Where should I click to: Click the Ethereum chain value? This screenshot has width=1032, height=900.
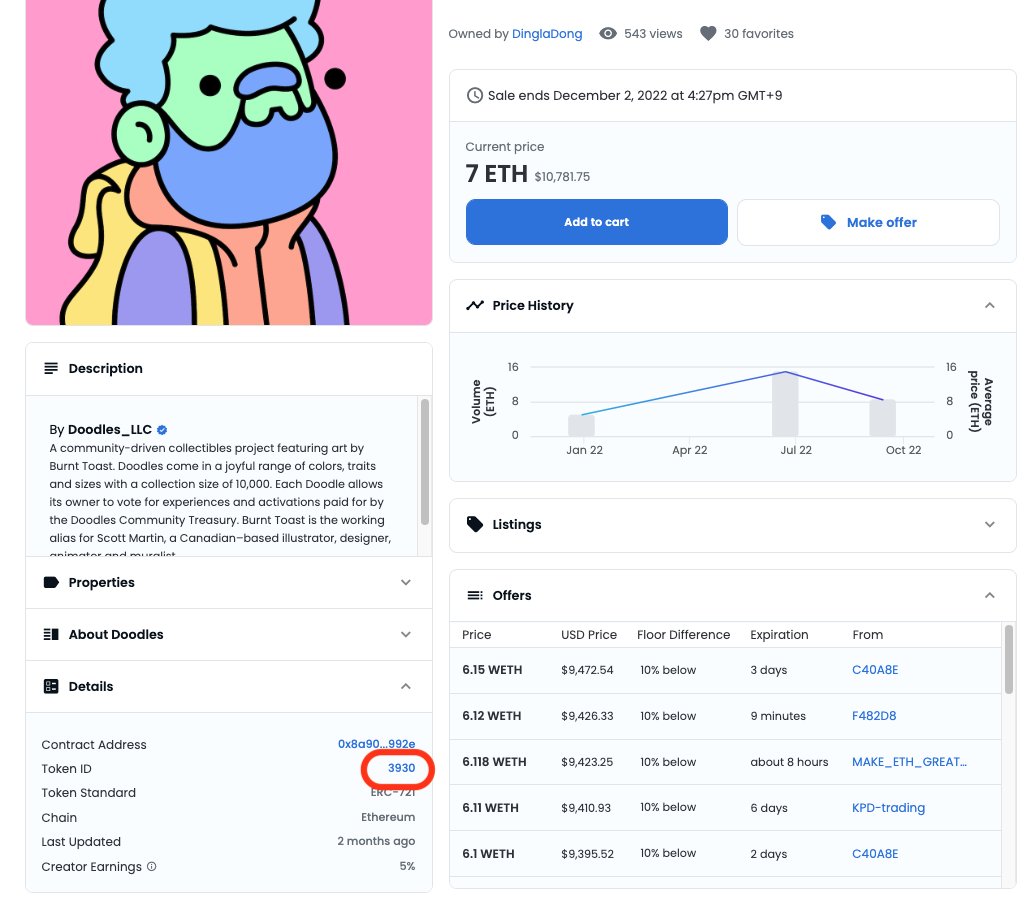click(388, 817)
